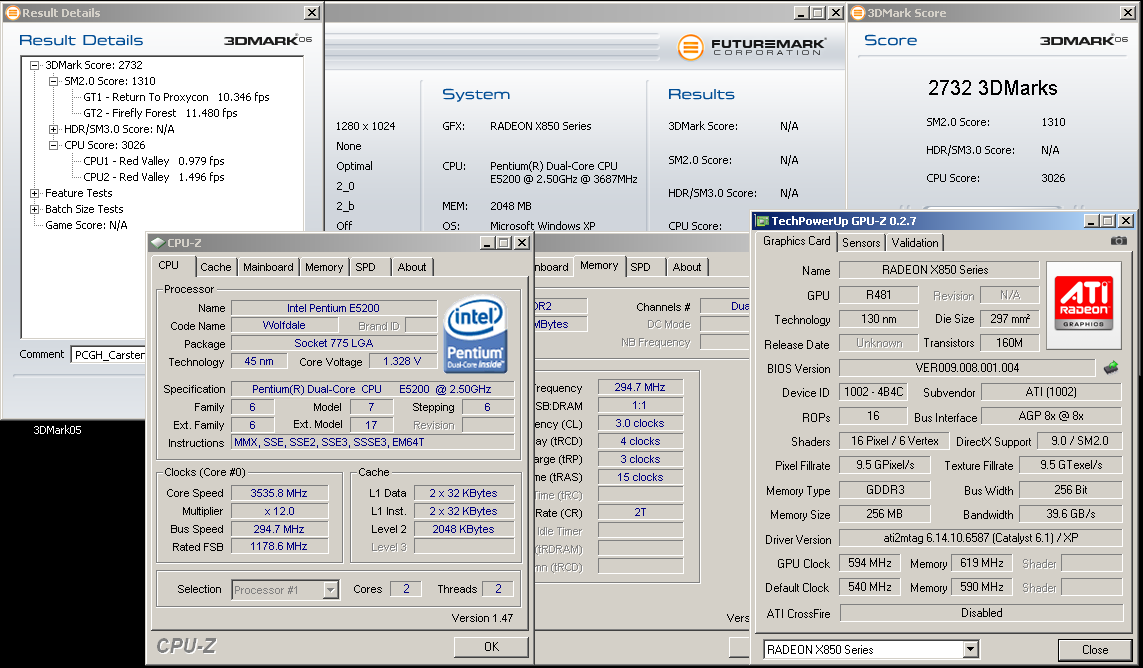Click the Multiplier value x 12.0
Image resolution: width=1143 pixels, height=668 pixels.
coord(279,511)
